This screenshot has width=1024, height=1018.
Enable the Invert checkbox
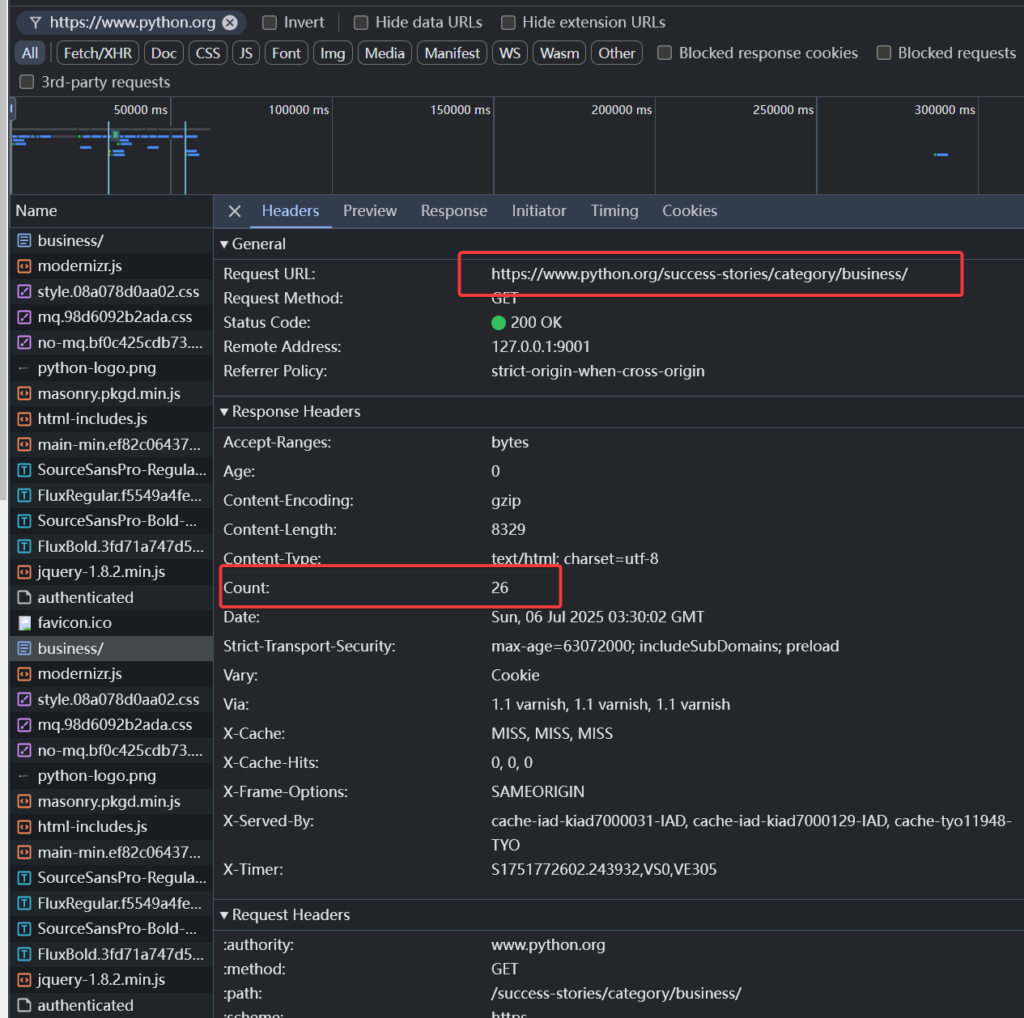tap(270, 22)
